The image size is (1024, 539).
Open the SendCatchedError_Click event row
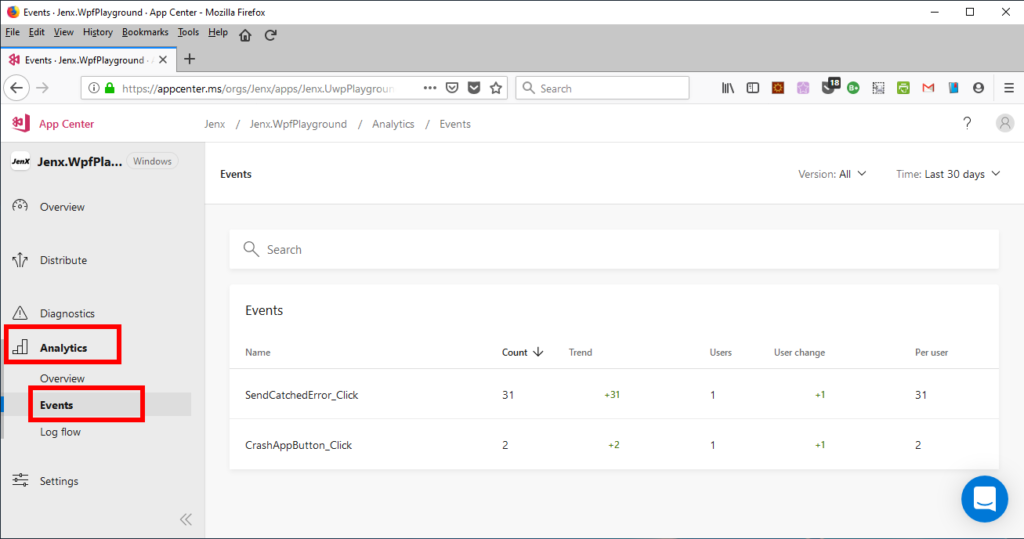click(x=614, y=394)
